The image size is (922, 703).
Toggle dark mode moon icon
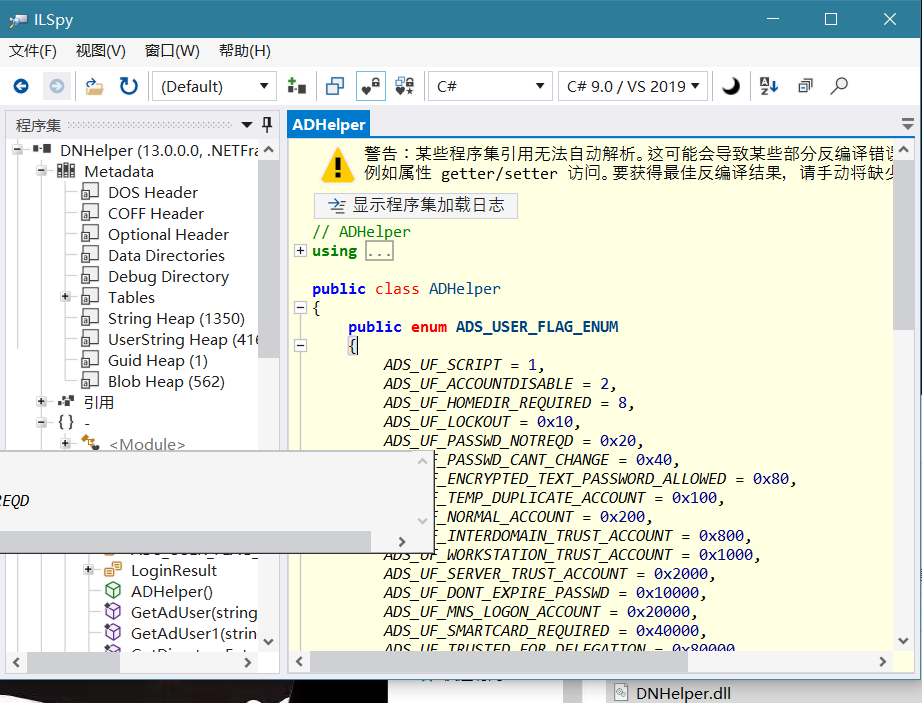coord(731,87)
